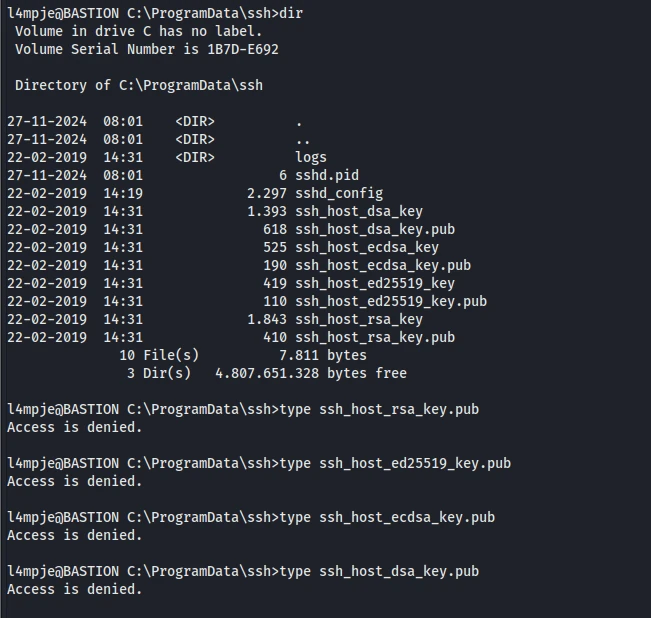Screen dimensions: 651x618
Task: Click the dir command on first line
Action: click(x=291, y=13)
